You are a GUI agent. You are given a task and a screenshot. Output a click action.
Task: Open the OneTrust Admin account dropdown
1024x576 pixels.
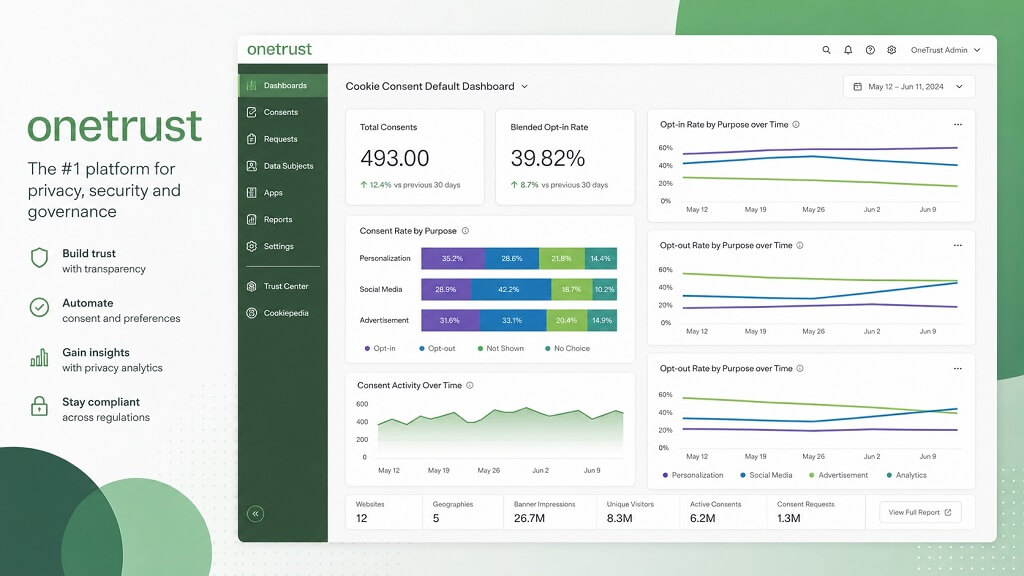[946, 50]
